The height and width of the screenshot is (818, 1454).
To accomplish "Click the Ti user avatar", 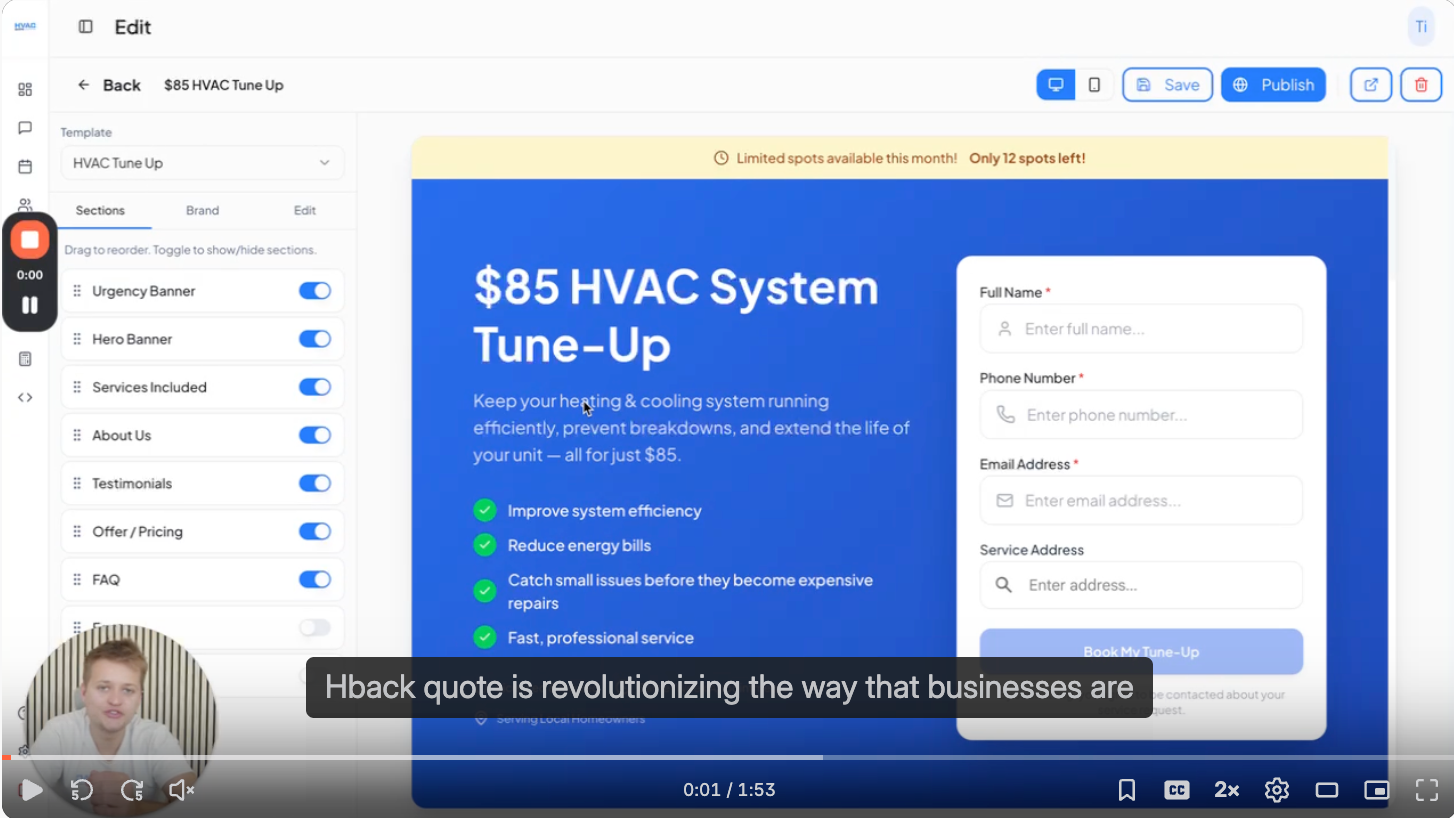I will coord(1421,27).
